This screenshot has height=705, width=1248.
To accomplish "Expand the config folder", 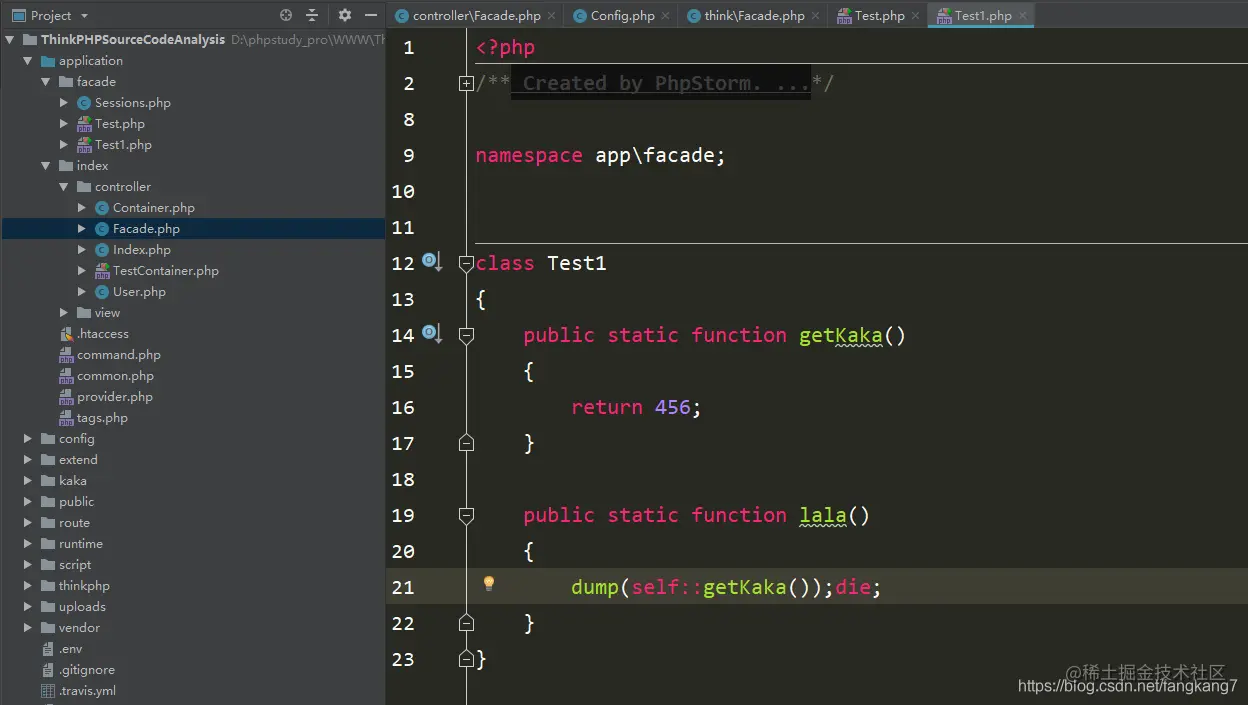I will [x=28, y=439].
